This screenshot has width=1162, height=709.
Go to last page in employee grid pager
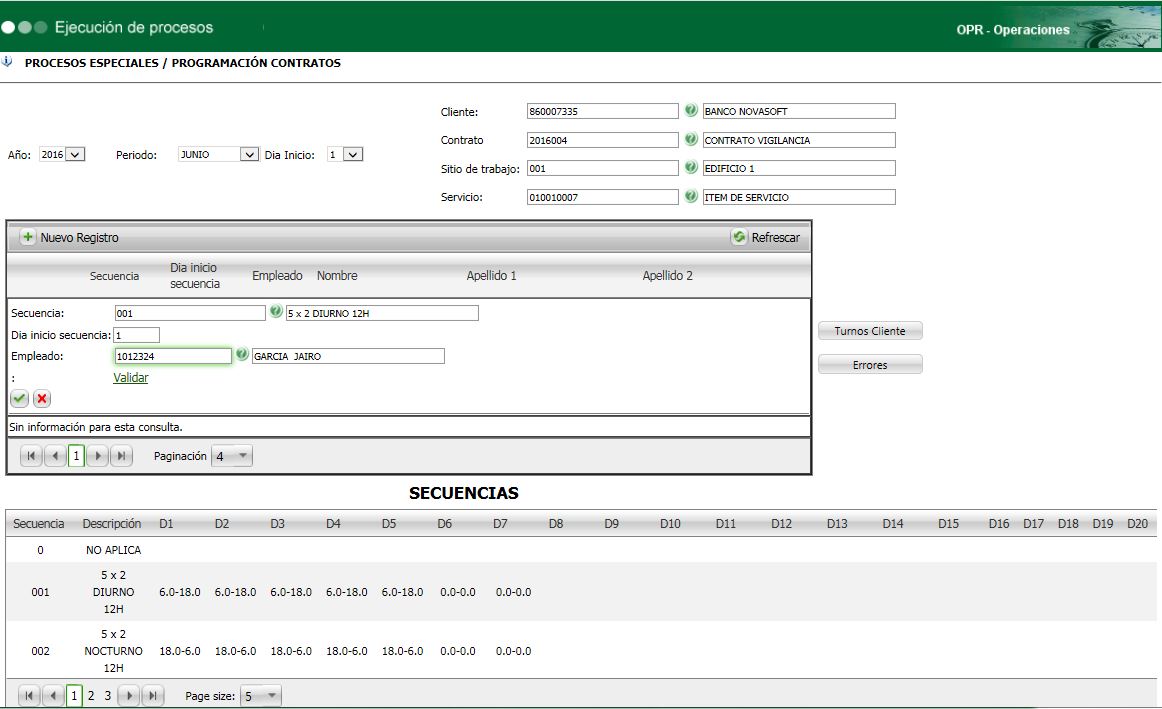[122, 456]
